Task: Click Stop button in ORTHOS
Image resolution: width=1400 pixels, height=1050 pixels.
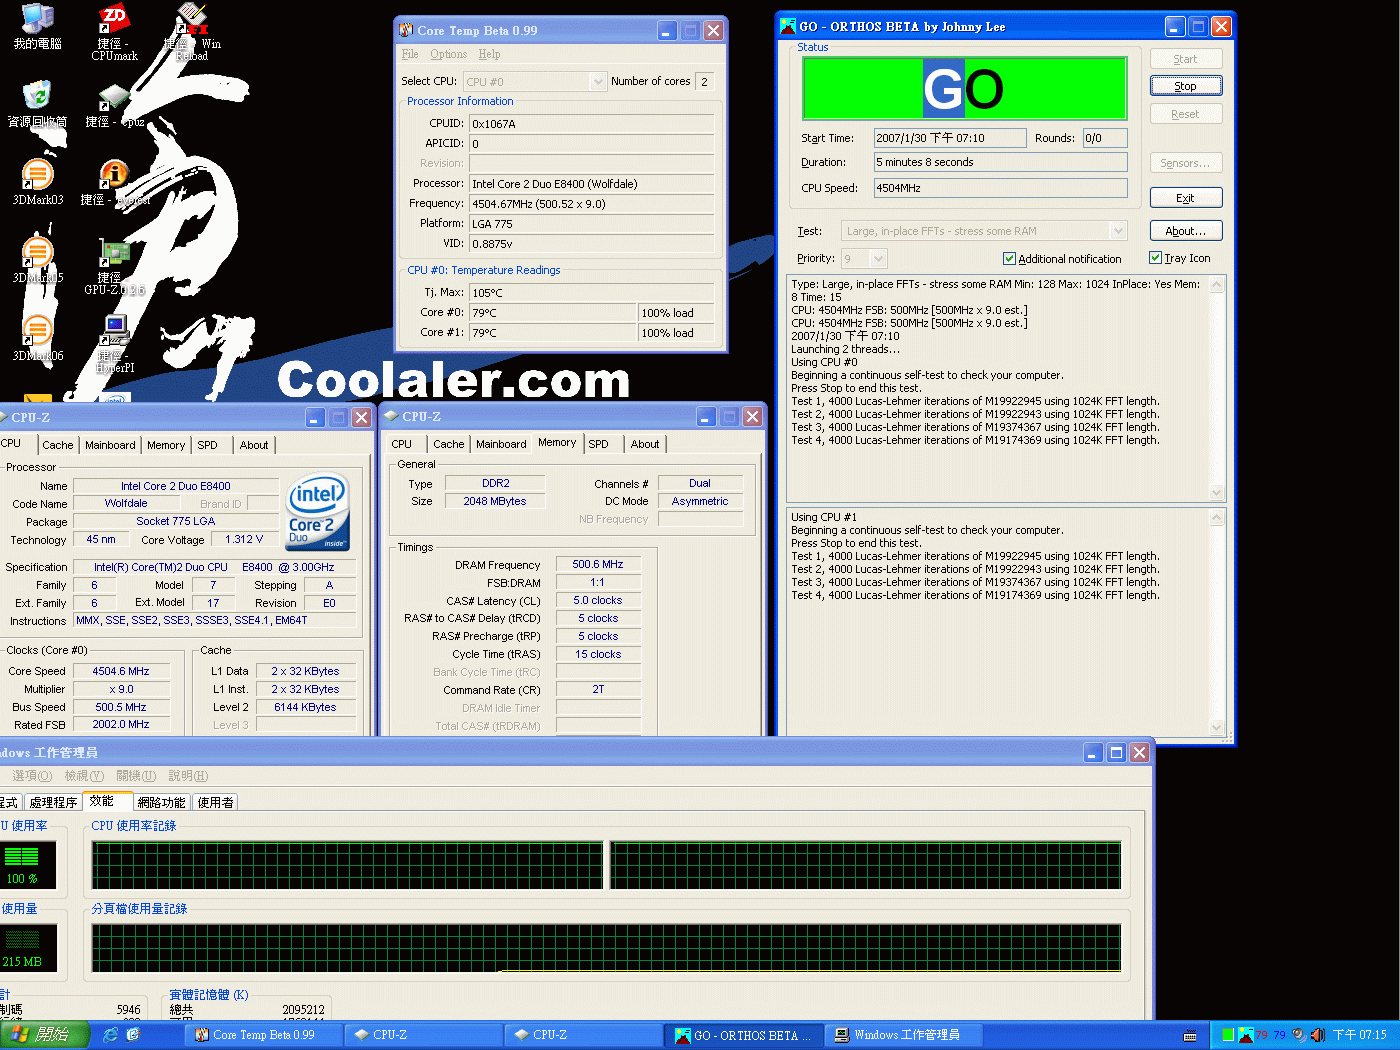Action: coord(1185,86)
